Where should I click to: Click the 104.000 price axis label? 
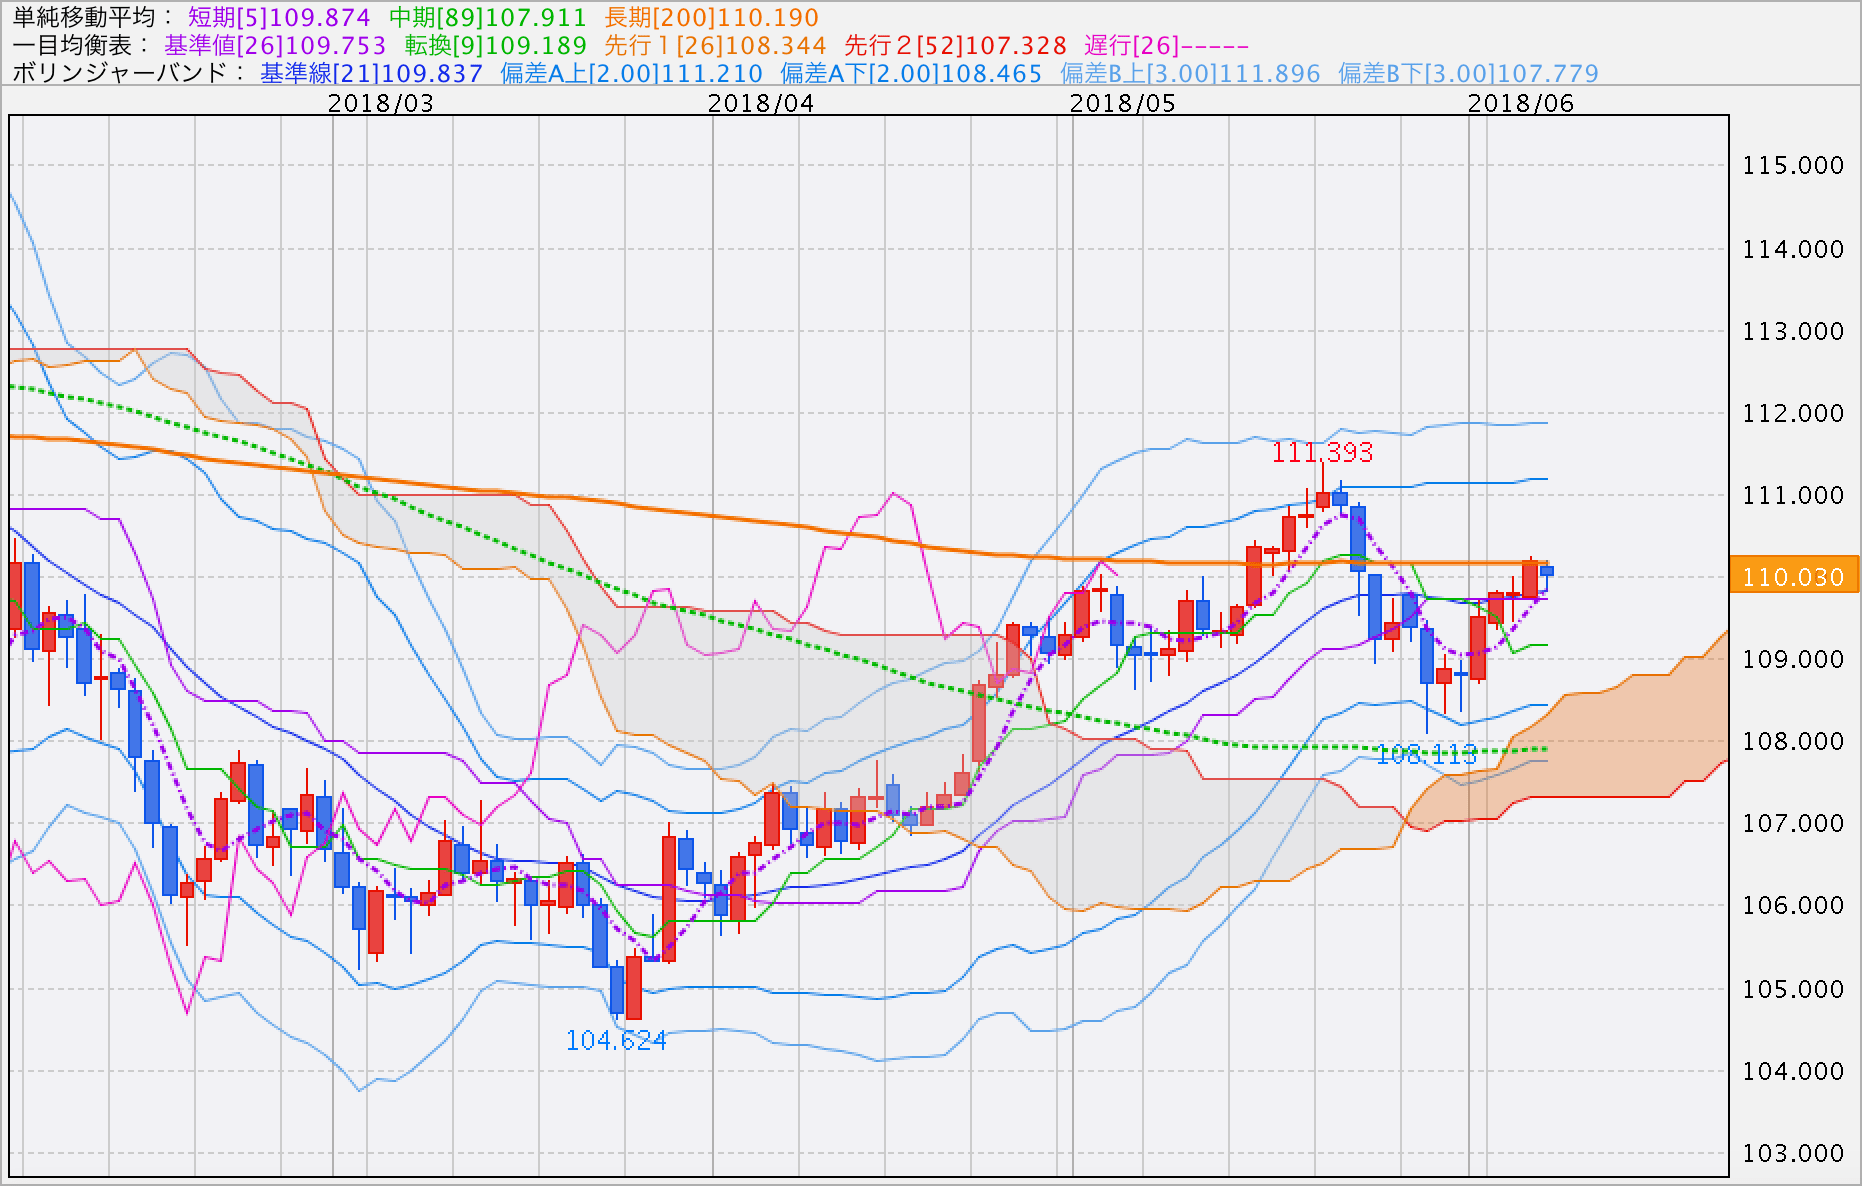pos(1793,1070)
